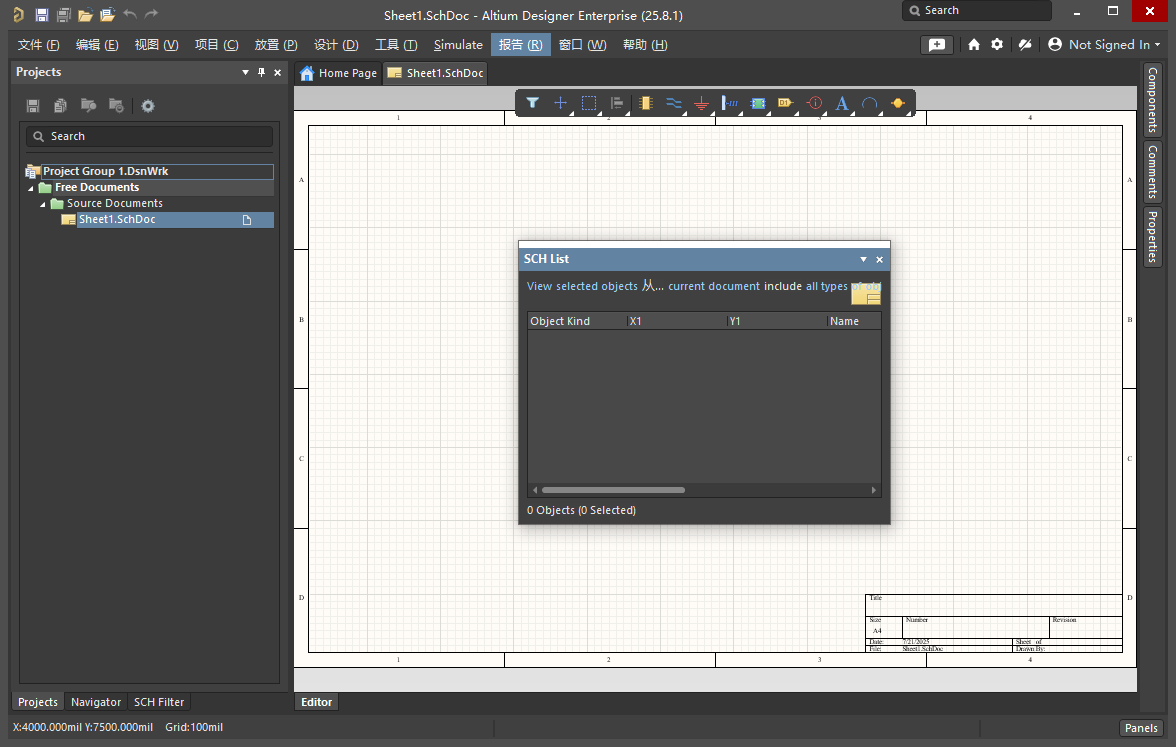Select the text string tool
The height and width of the screenshot is (747, 1176).
click(x=842, y=103)
